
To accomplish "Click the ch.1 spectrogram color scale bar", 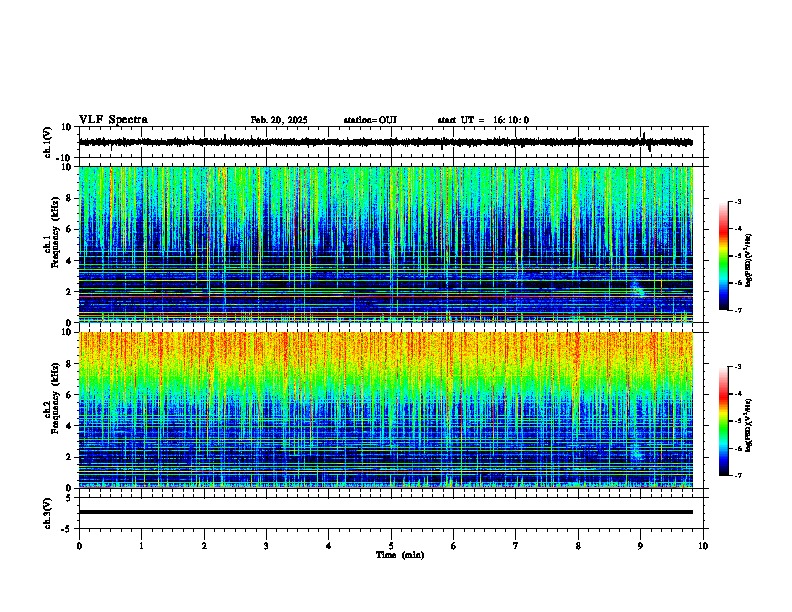I will 723,256.
